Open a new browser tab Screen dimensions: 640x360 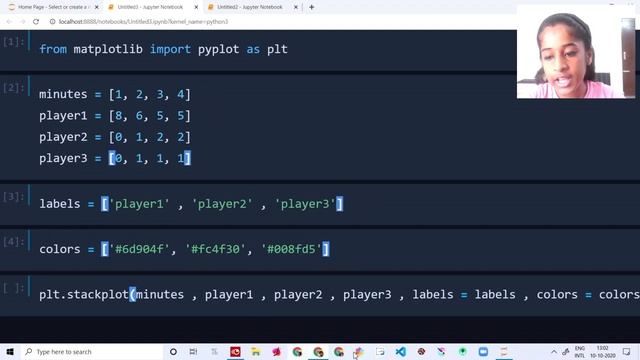[311, 7]
